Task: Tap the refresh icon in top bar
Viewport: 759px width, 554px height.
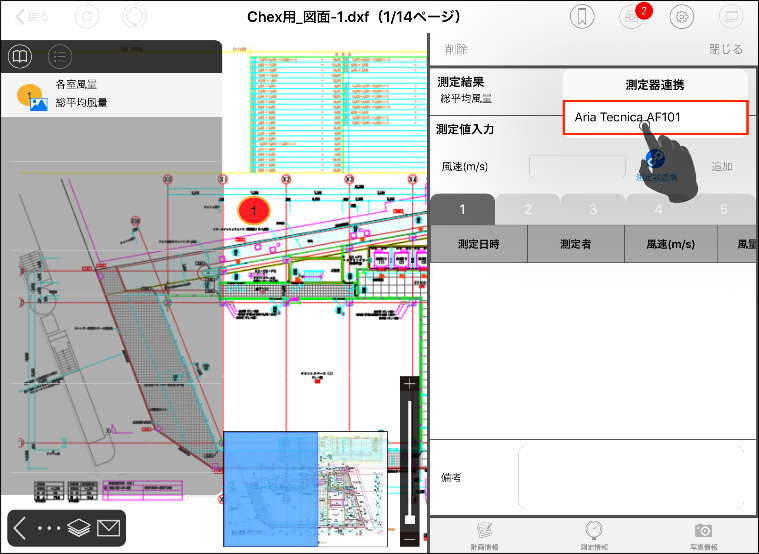Action: (87, 17)
